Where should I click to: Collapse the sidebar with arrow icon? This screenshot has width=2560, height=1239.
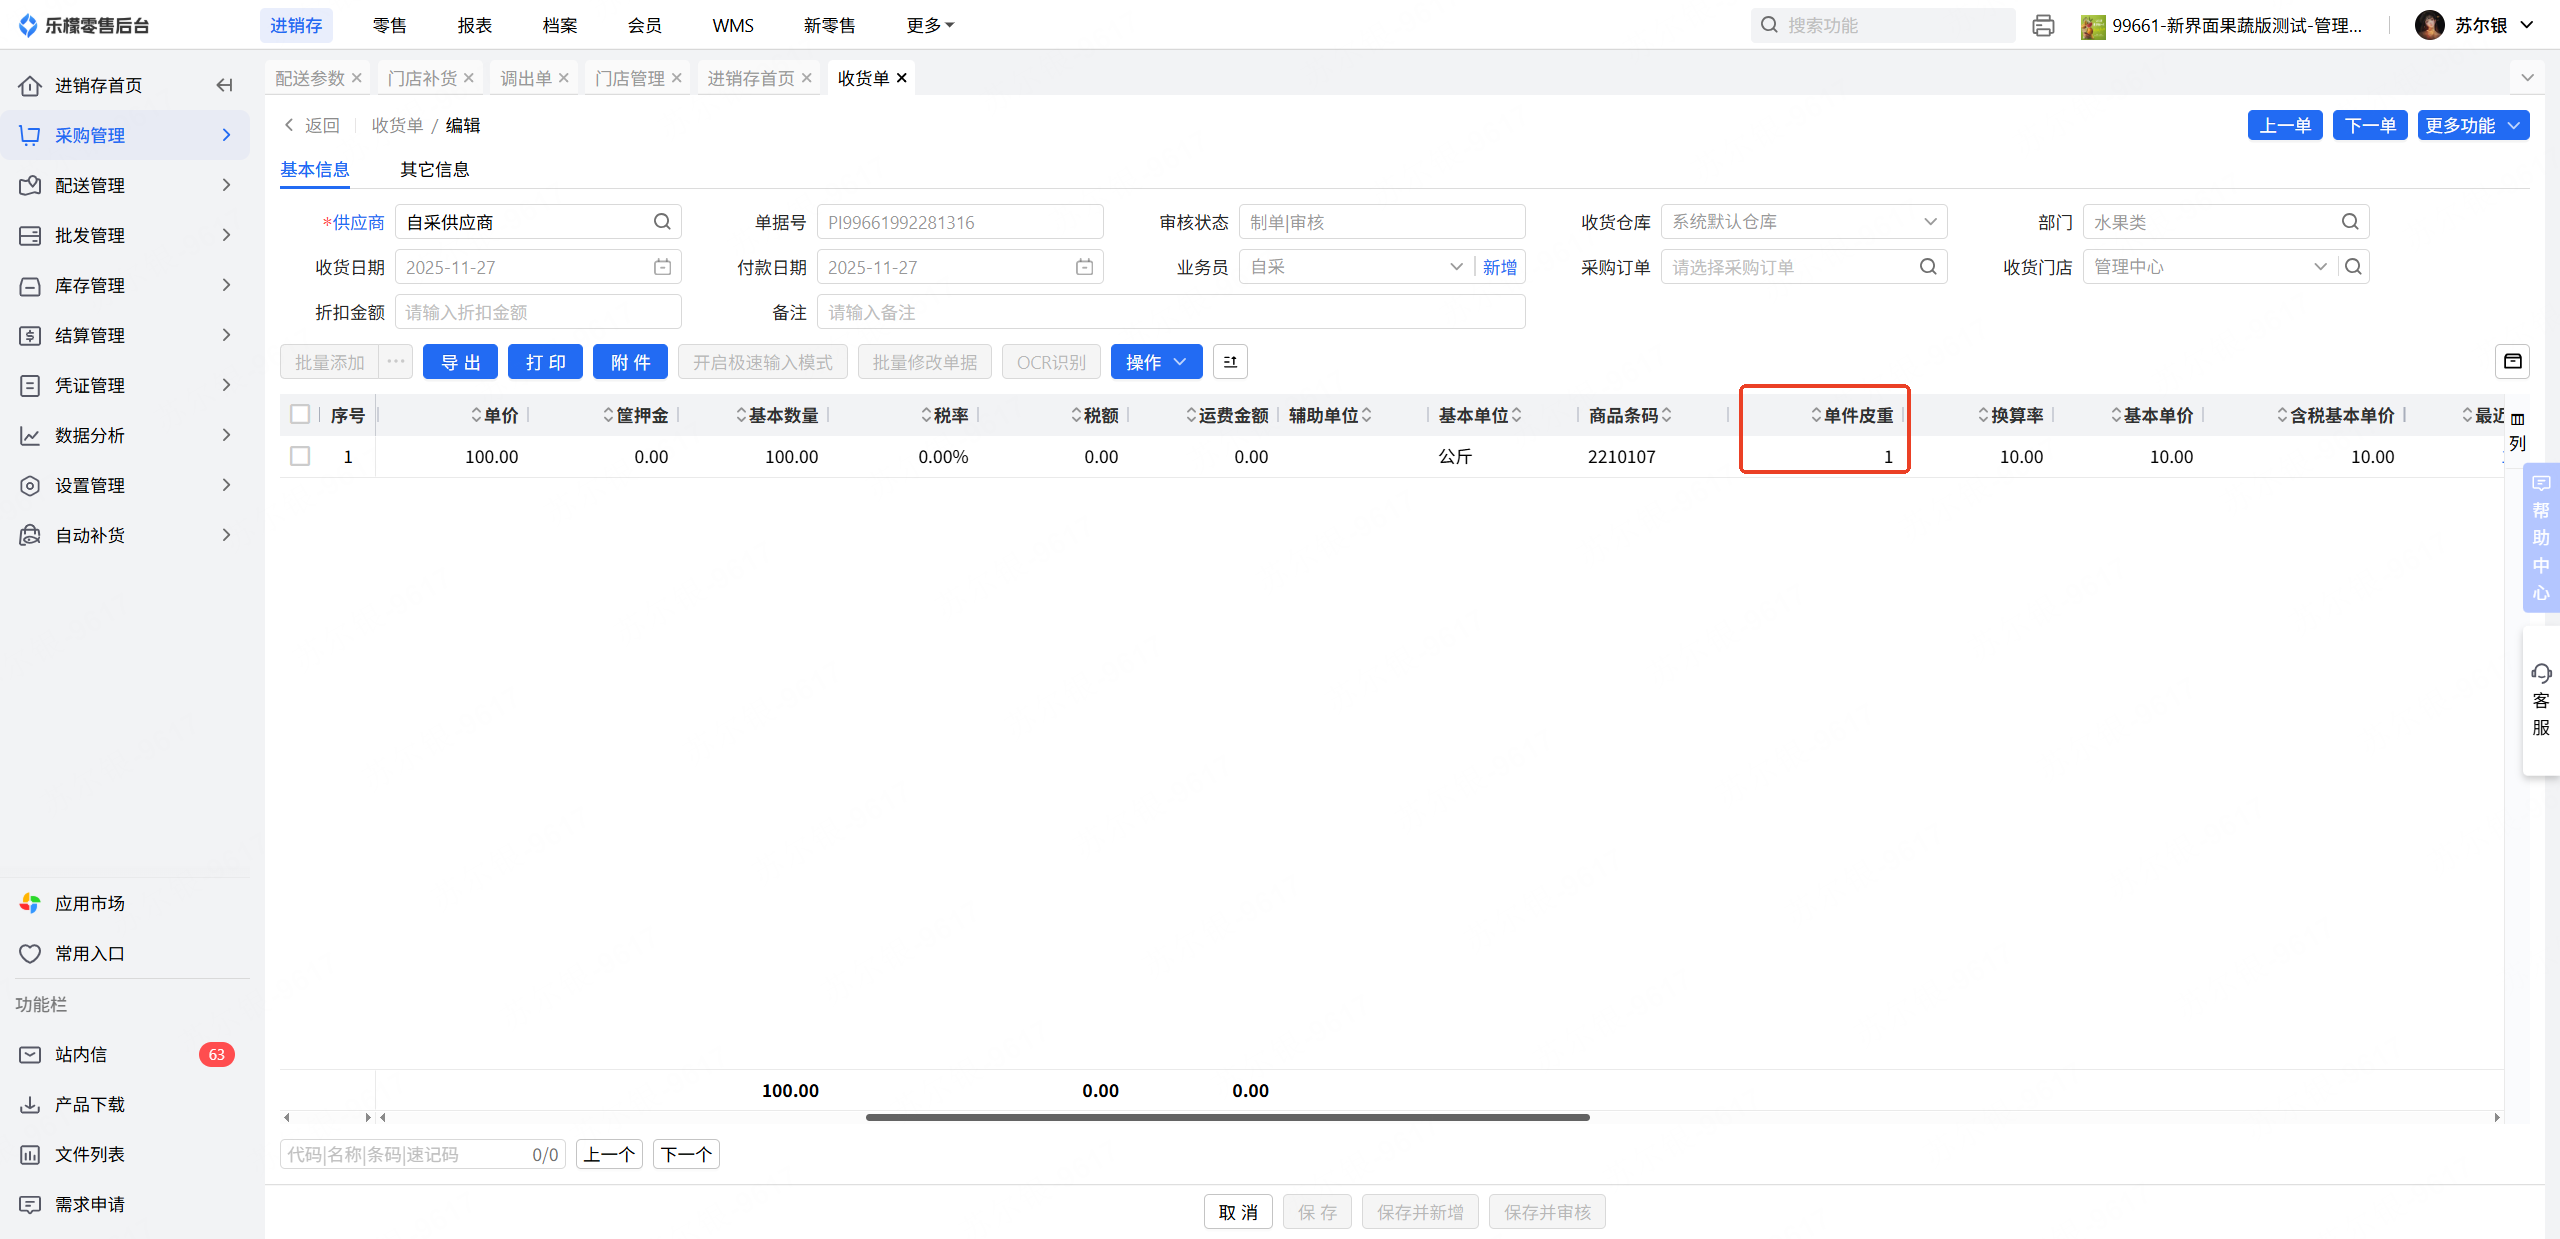(224, 85)
